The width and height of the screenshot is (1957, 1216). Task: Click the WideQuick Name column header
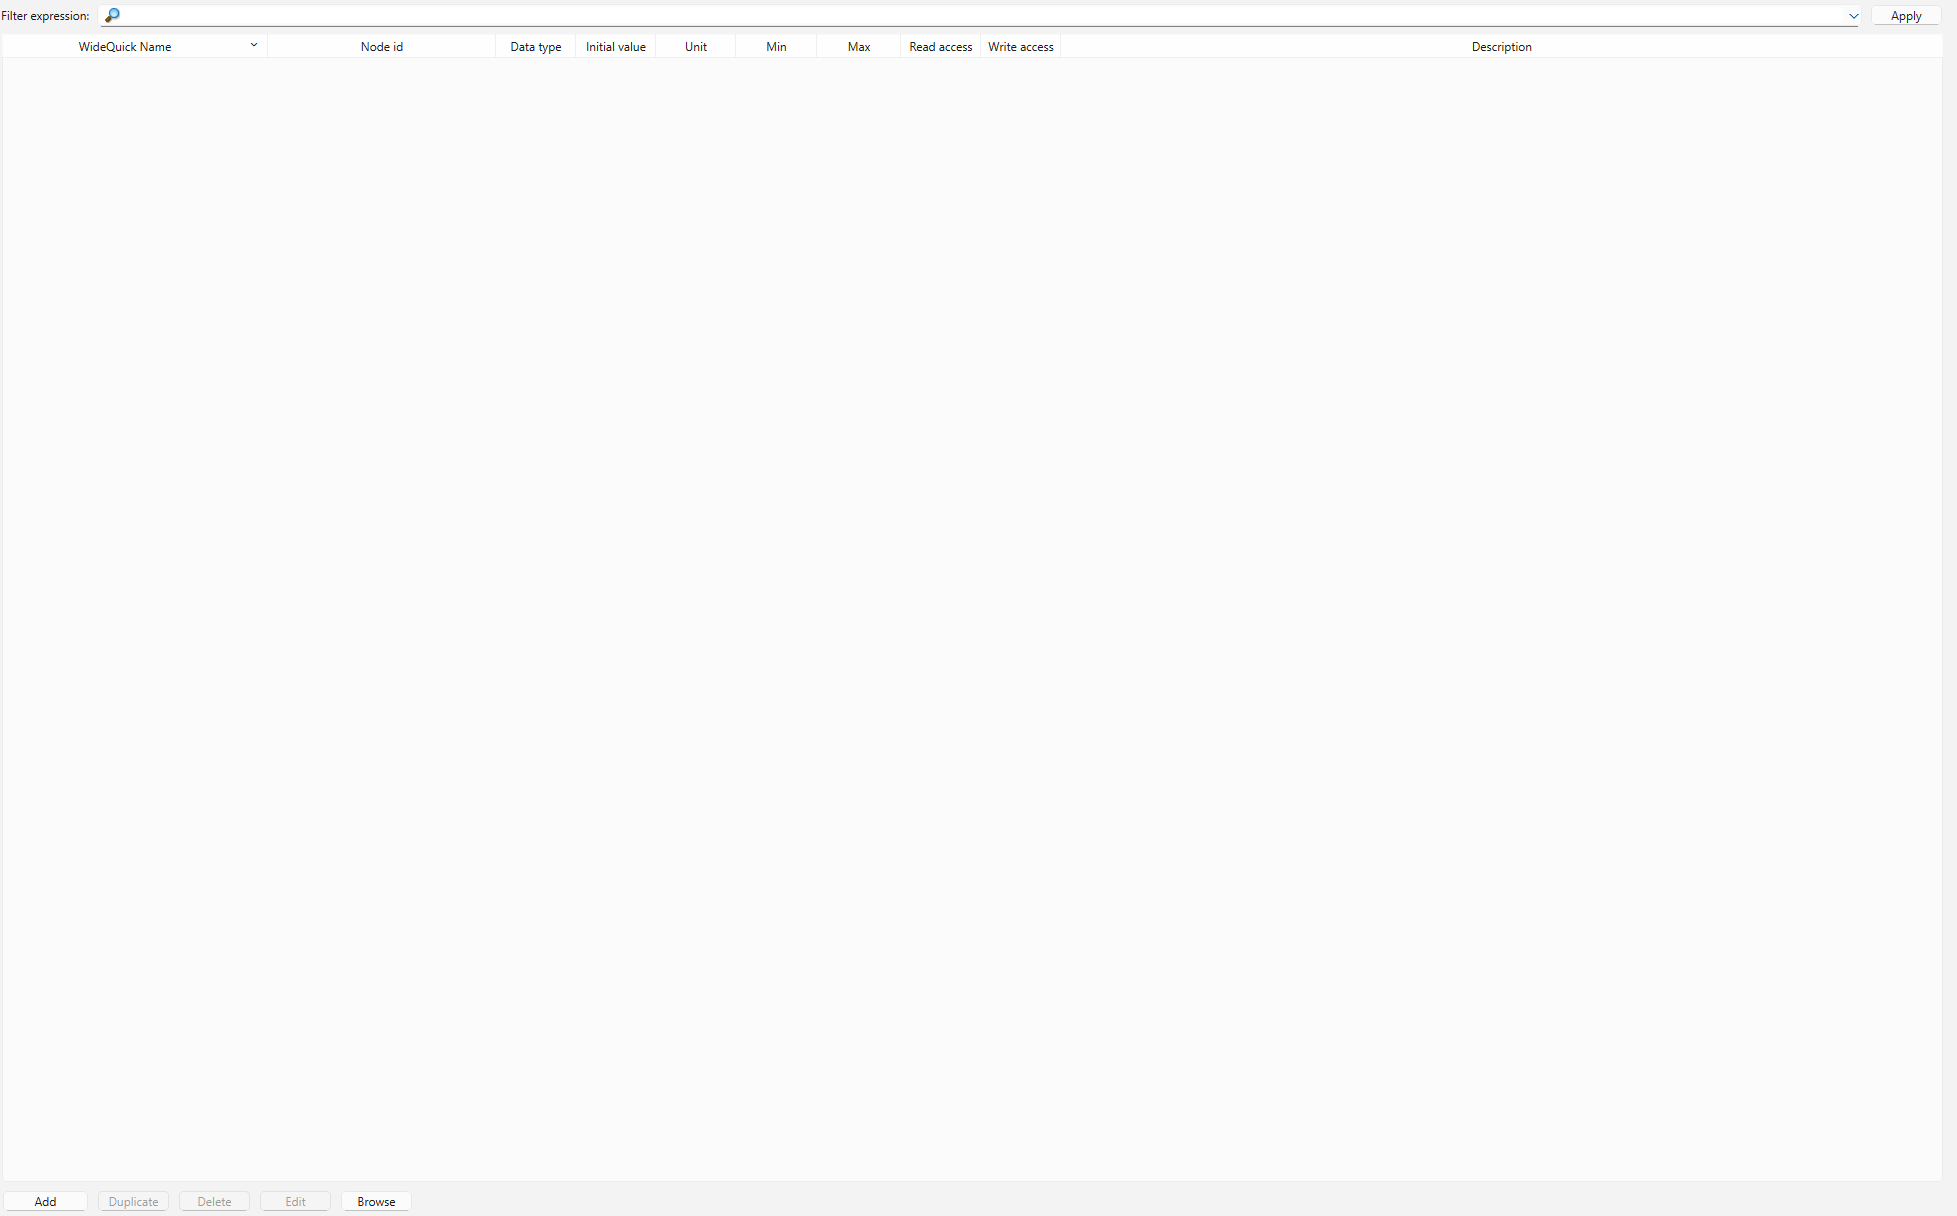click(x=125, y=46)
